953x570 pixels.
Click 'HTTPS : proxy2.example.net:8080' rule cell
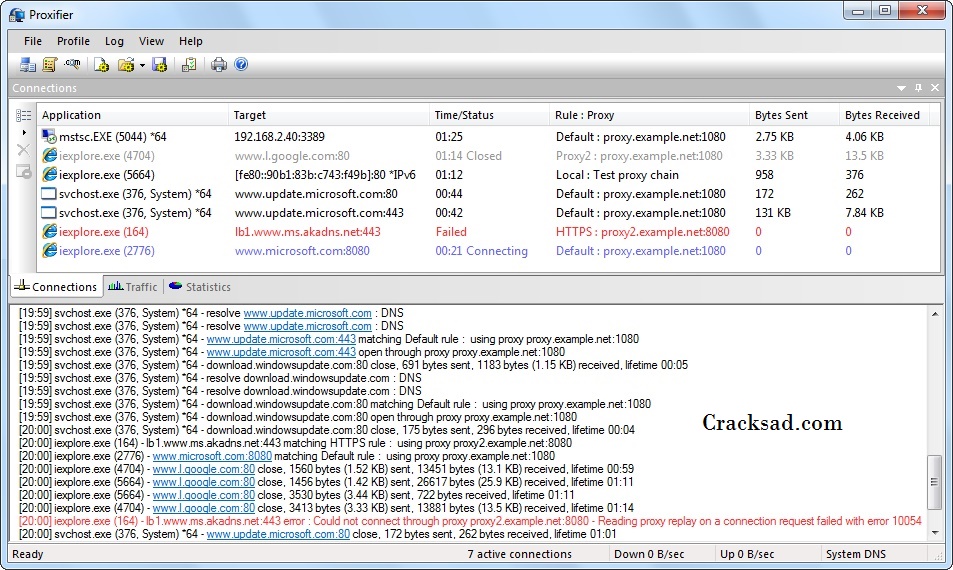coord(642,232)
